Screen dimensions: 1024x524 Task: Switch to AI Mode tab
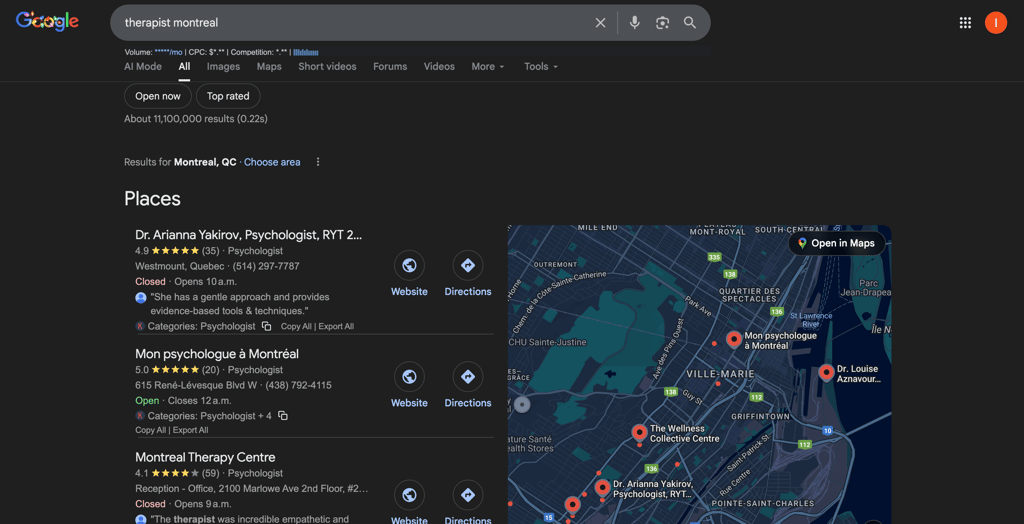pyautogui.click(x=143, y=67)
